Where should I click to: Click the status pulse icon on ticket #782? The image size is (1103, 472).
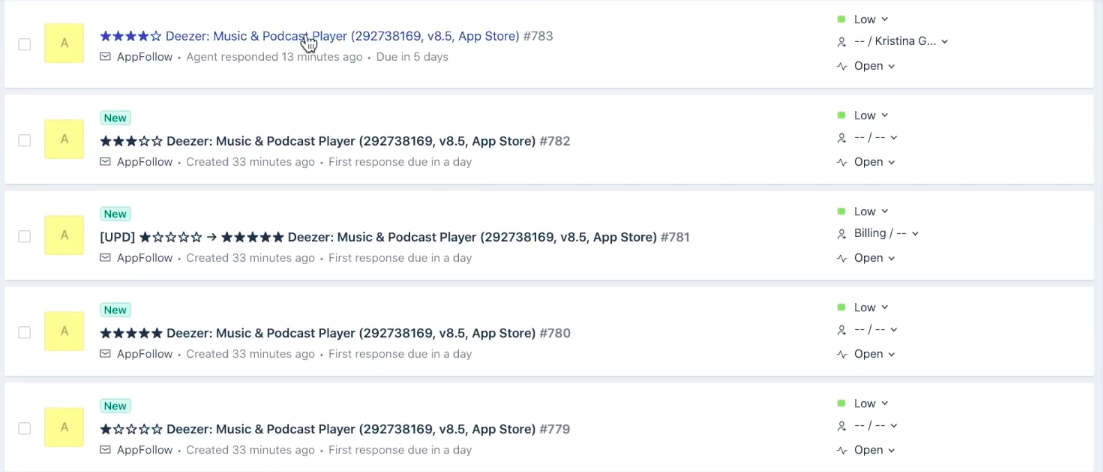pos(841,162)
